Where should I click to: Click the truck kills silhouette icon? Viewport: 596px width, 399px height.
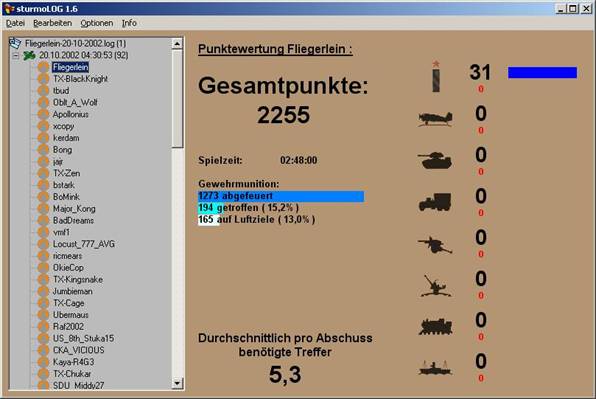tap(435, 202)
